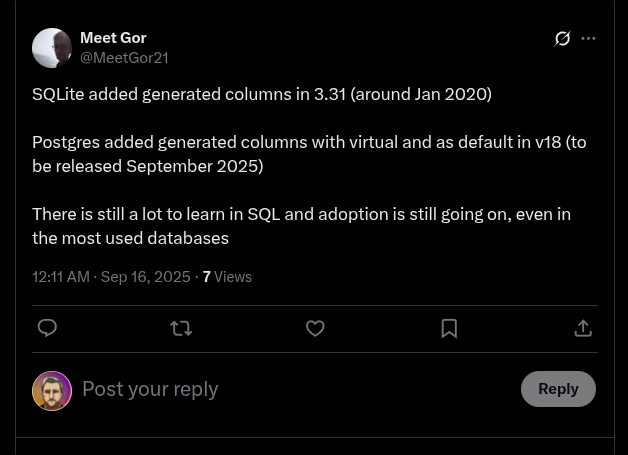Open the @MeetGor21 handle link
Image resolution: width=628 pixels, height=455 pixels.
(124, 58)
